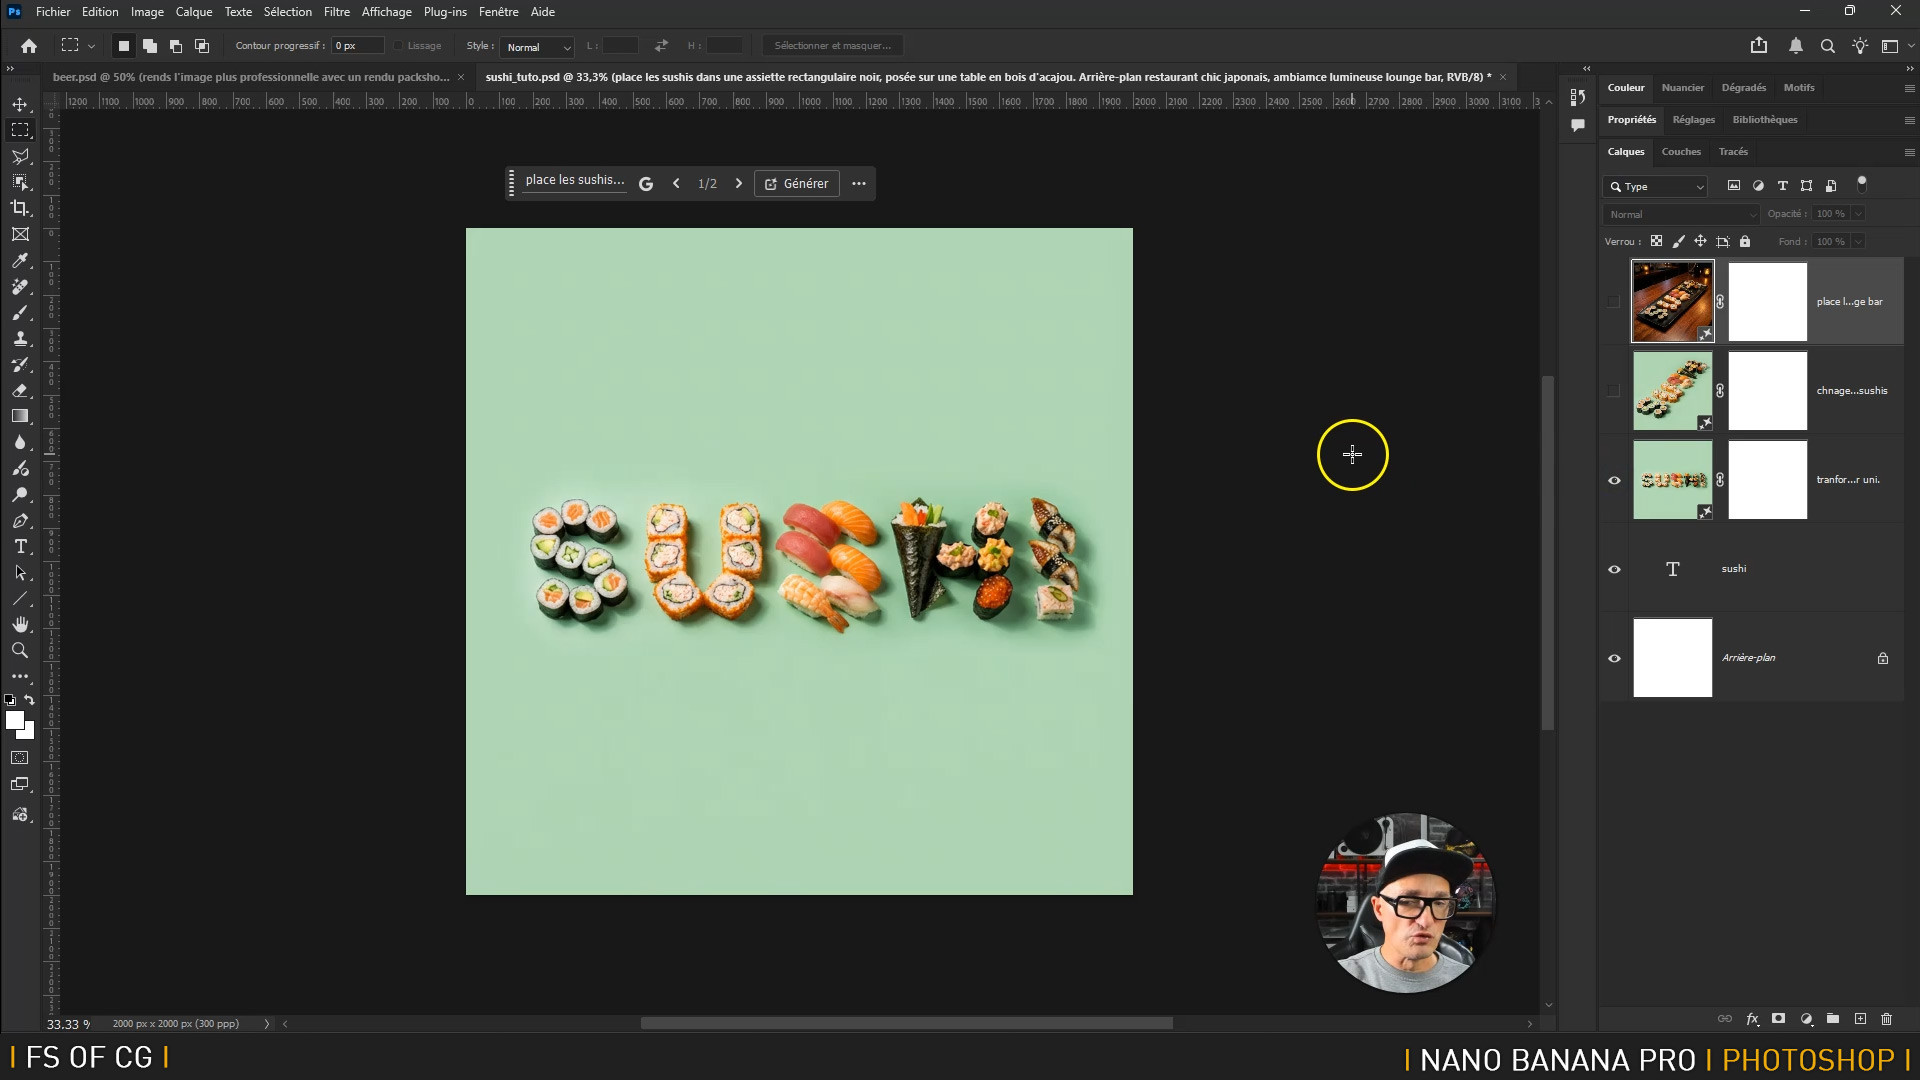Click the chnage...sushis layer thumbnail

pyautogui.click(x=1672, y=391)
